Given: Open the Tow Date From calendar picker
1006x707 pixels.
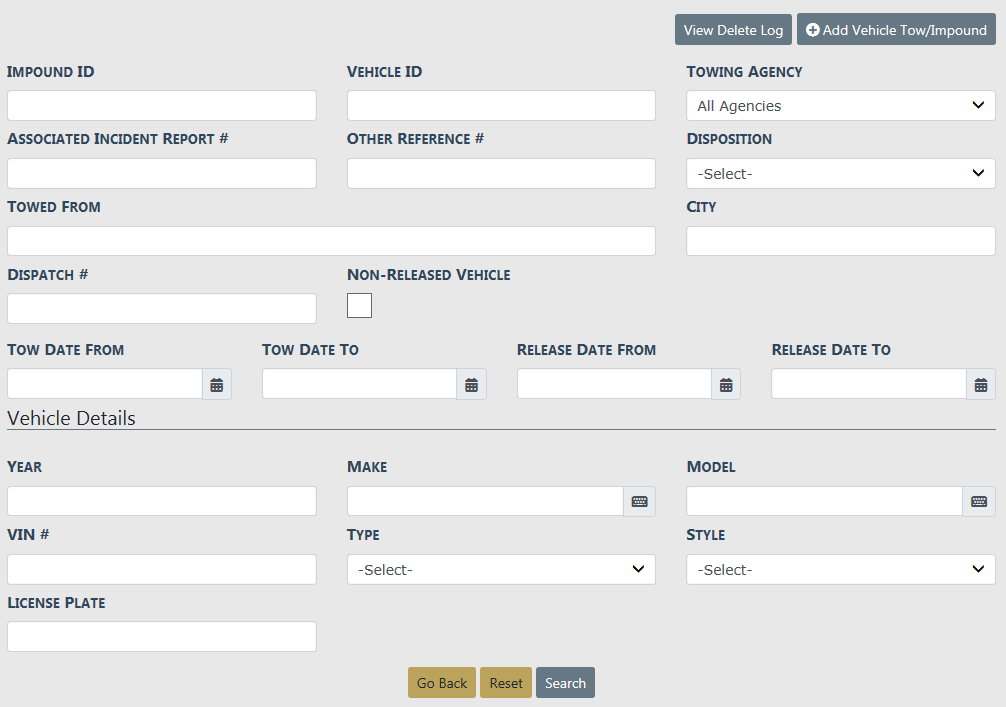Looking at the screenshot, I should (217, 385).
